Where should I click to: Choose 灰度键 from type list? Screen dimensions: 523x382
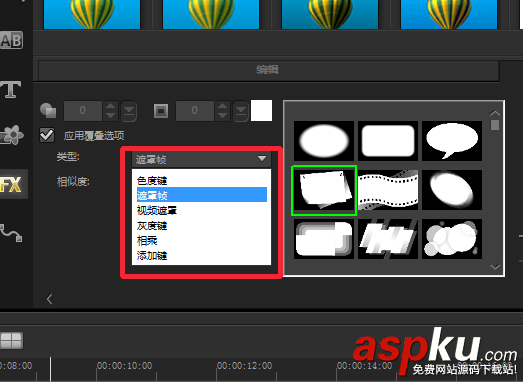[x=202, y=226]
